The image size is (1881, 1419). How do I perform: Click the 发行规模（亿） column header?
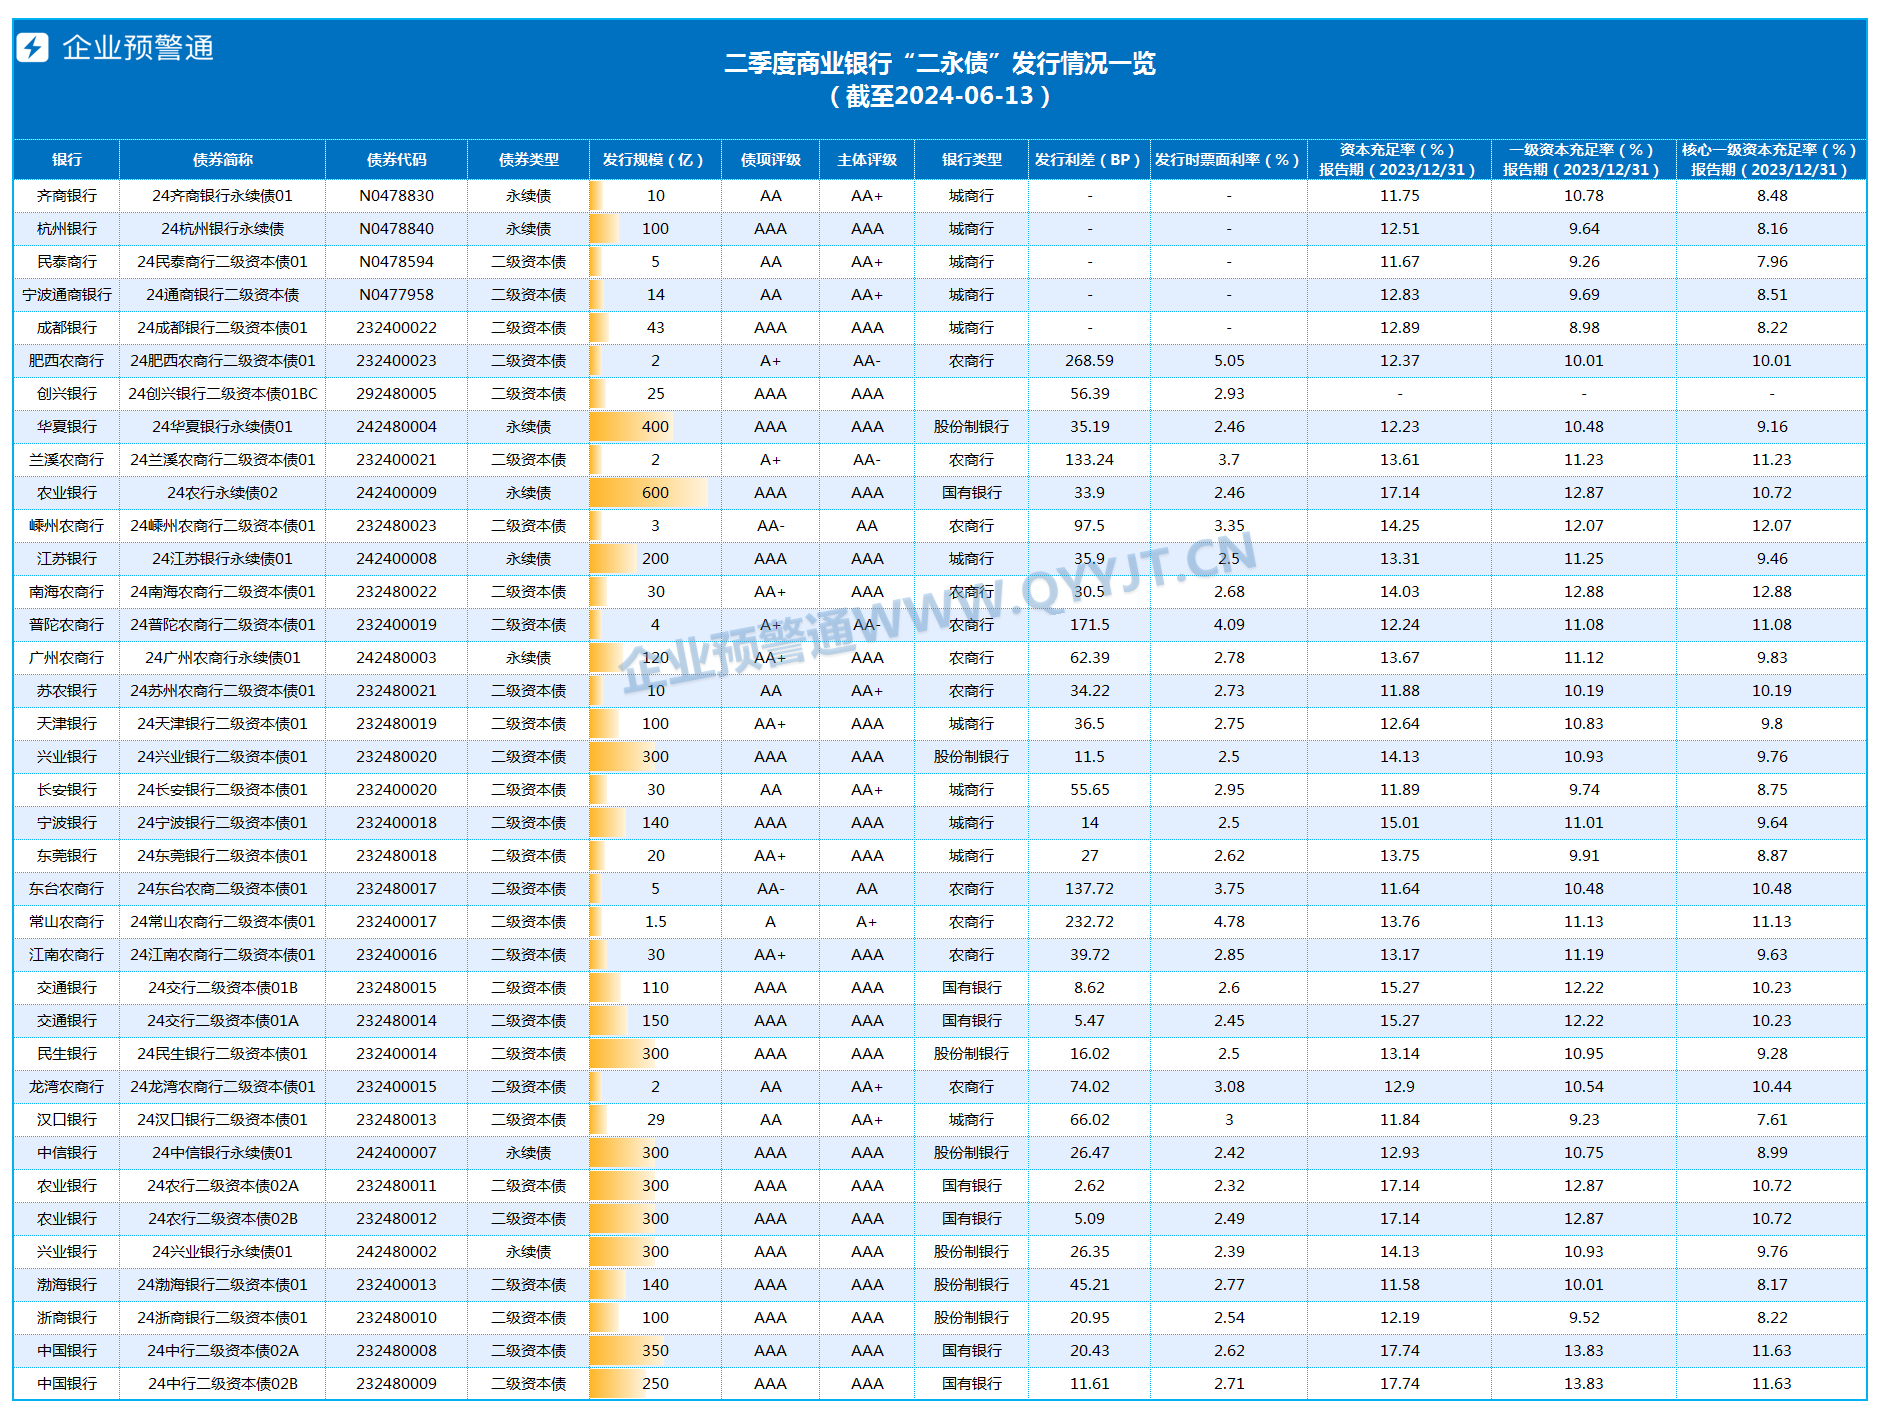pyautogui.click(x=655, y=160)
